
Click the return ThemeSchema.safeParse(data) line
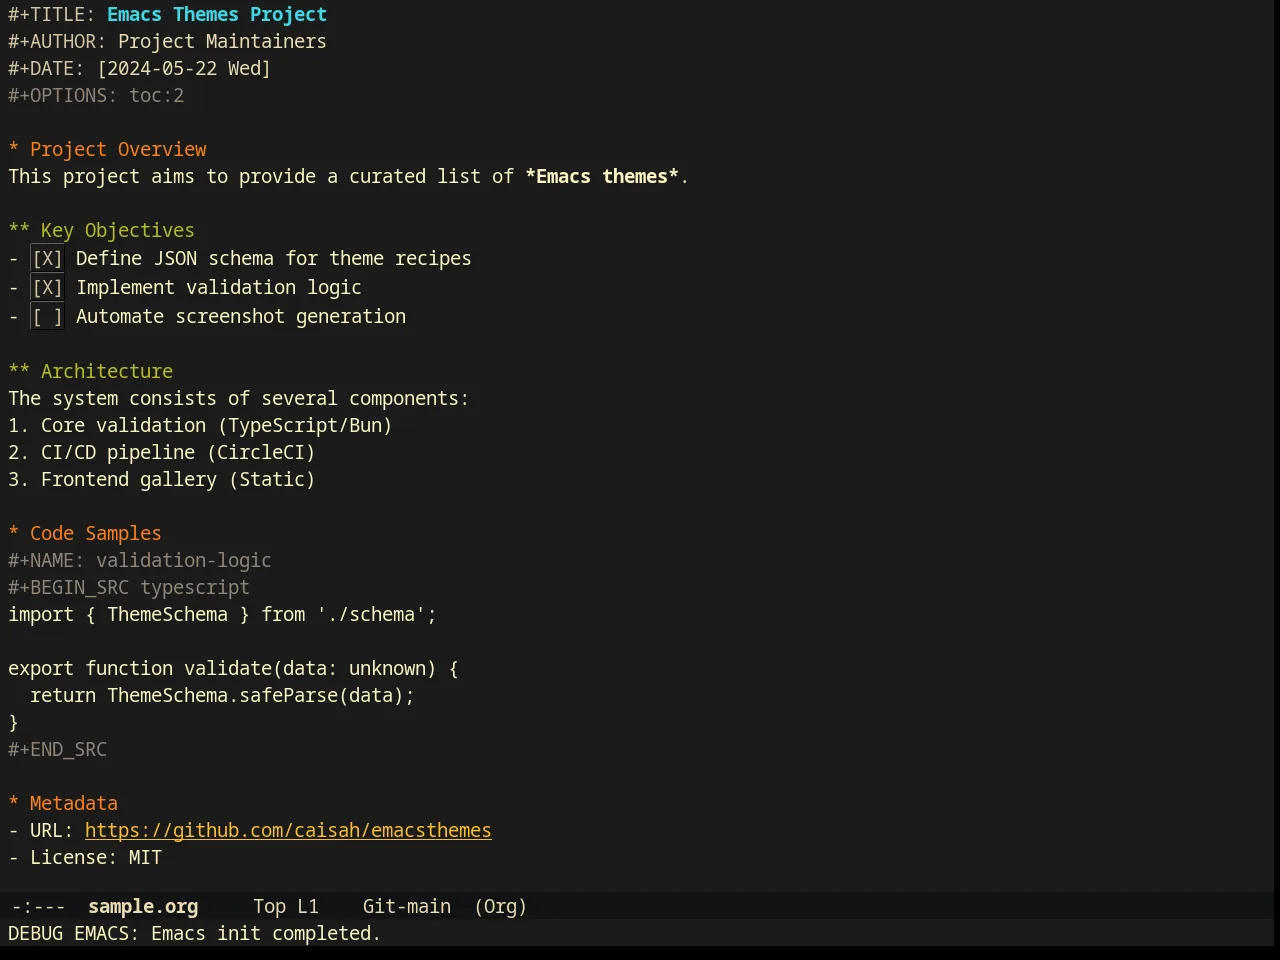[222, 695]
